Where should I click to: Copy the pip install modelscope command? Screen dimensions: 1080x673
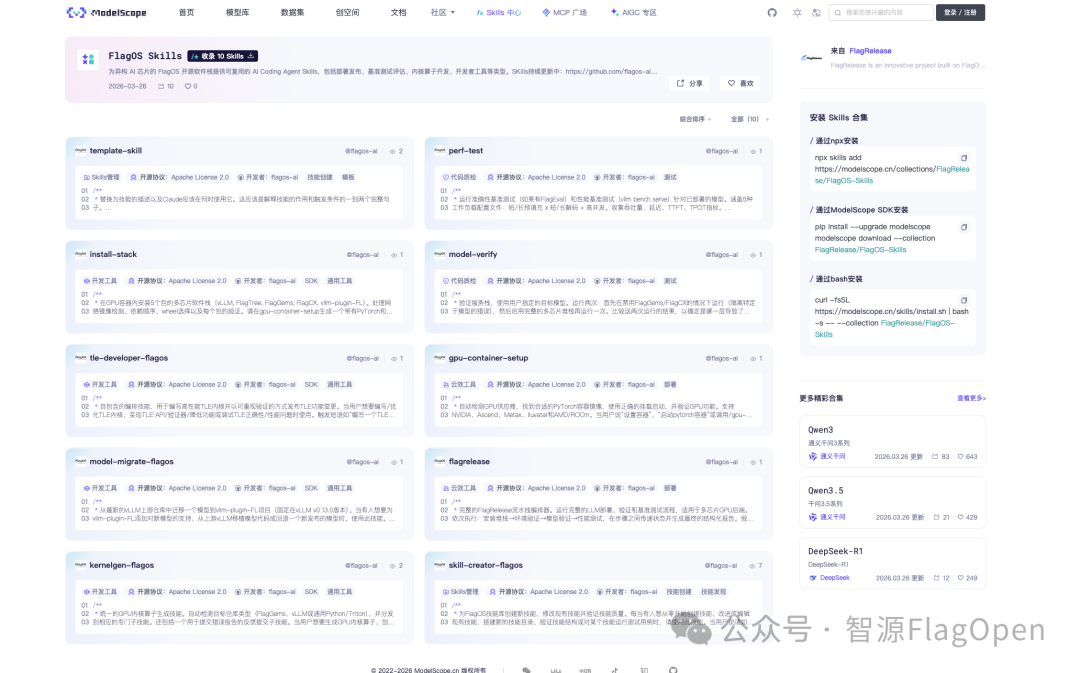(964, 227)
